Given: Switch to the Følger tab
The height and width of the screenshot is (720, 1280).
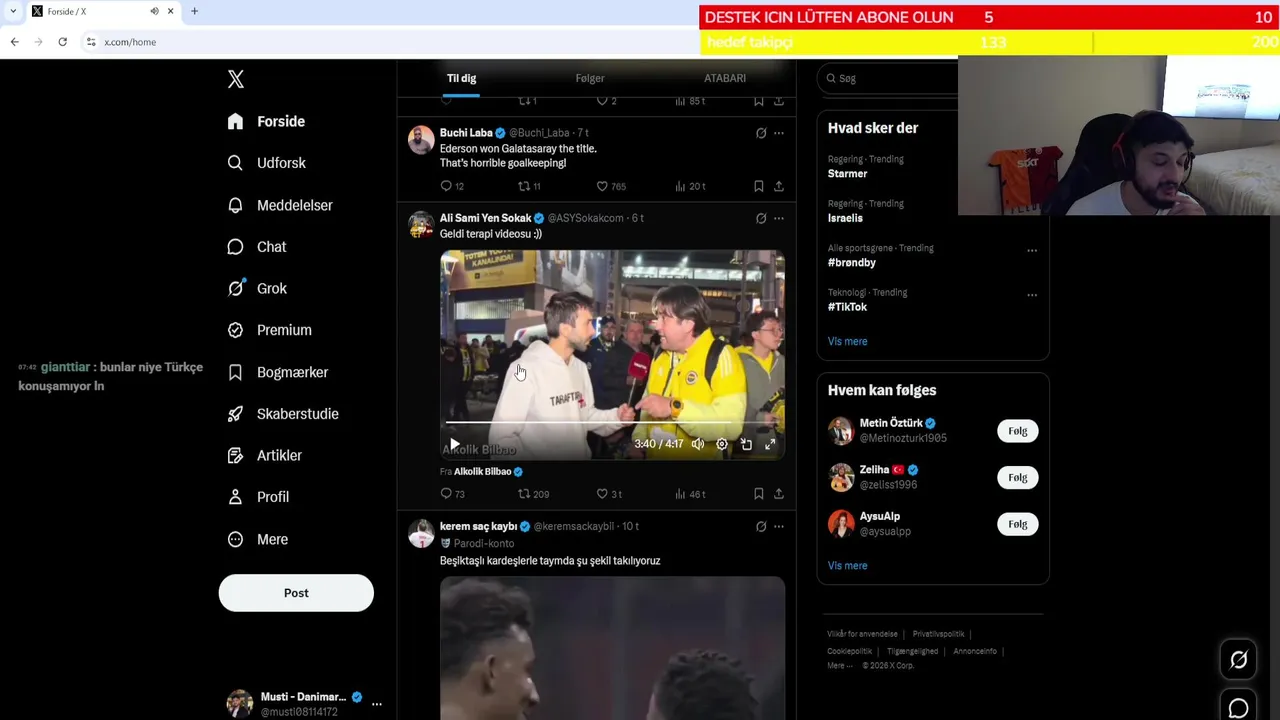Looking at the screenshot, I should click(590, 78).
